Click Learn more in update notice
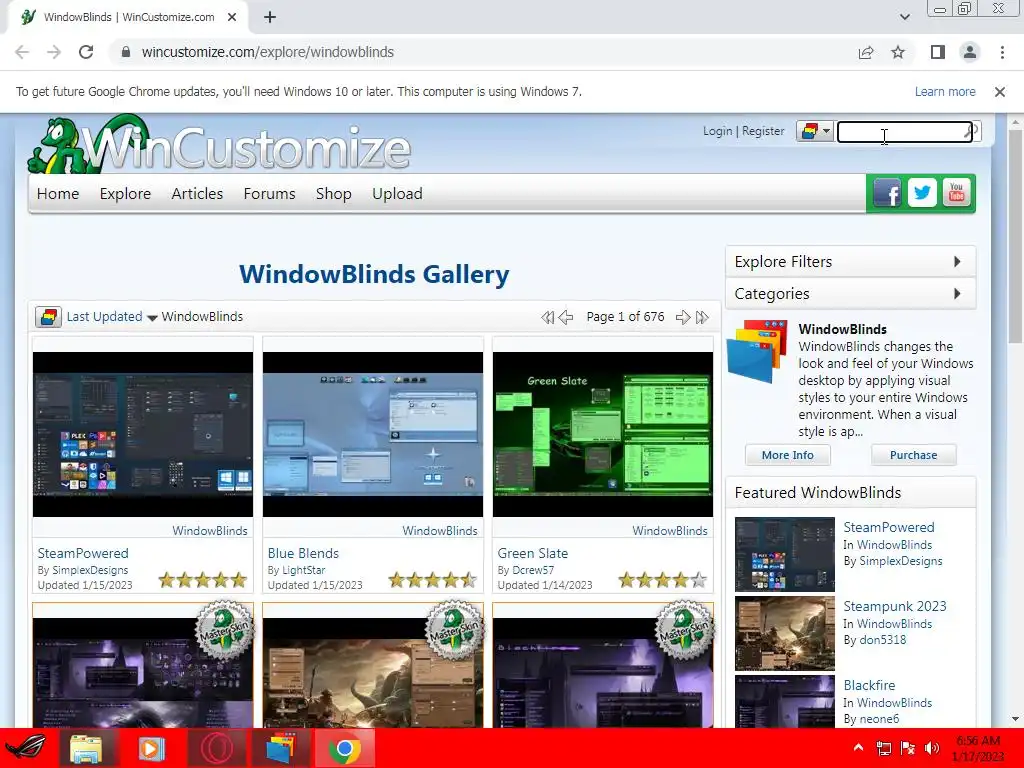Screen dimensions: 1024x768 [945, 92]
